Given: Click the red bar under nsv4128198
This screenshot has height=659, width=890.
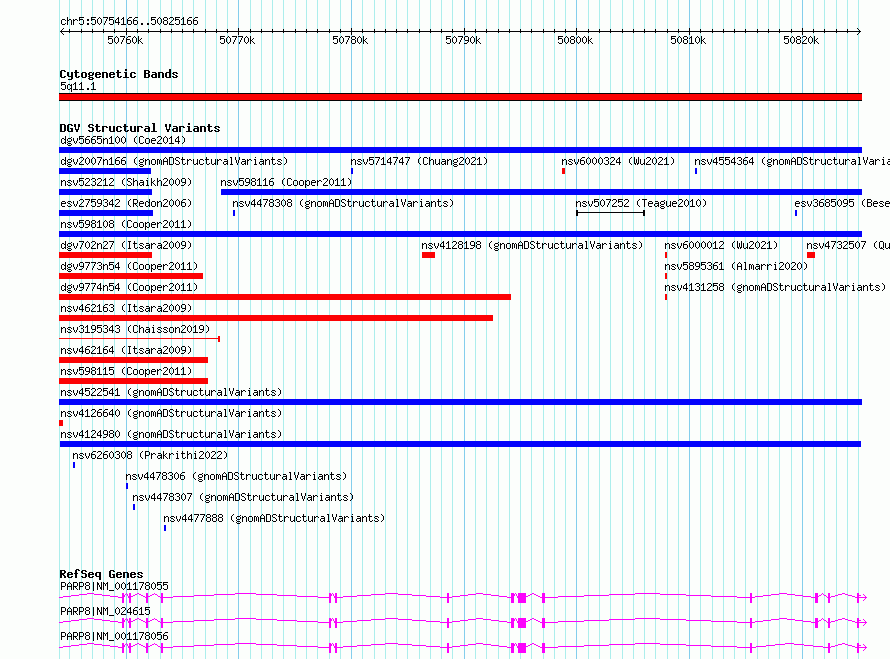Looking at the screenshot, I should click(x=429, y=255).
